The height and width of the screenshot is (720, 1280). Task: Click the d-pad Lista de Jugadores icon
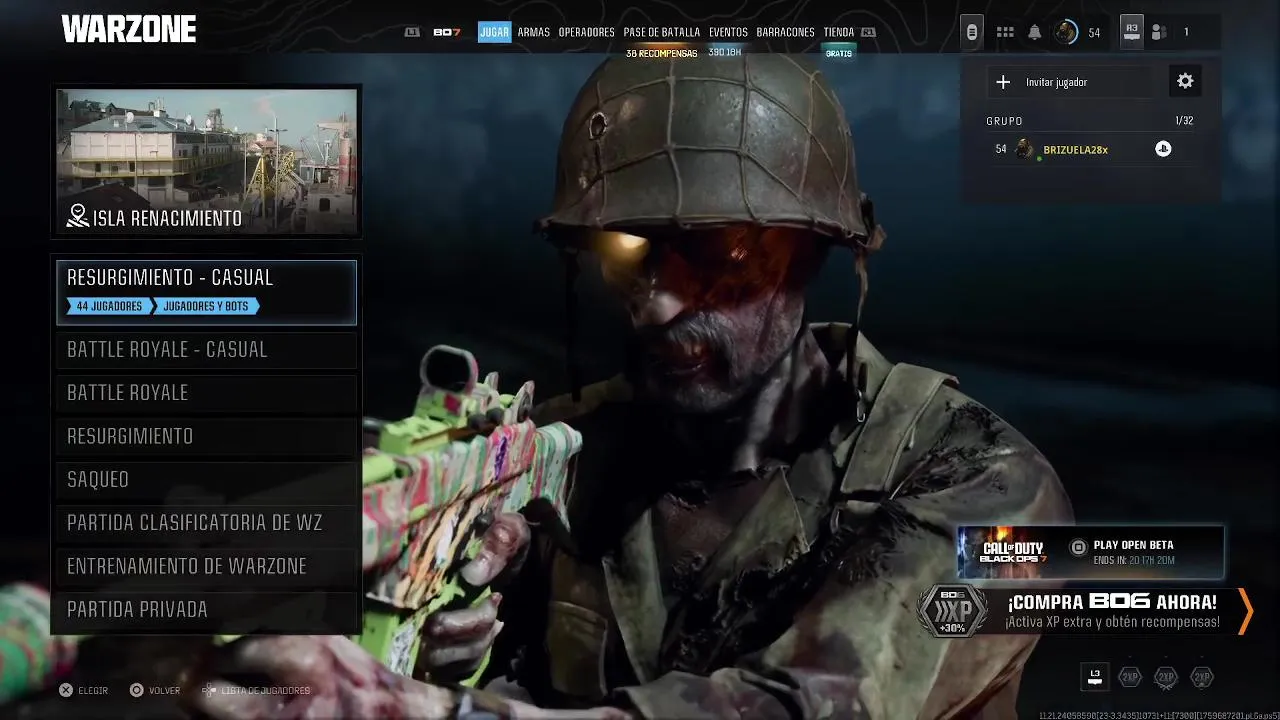(209, 690)
